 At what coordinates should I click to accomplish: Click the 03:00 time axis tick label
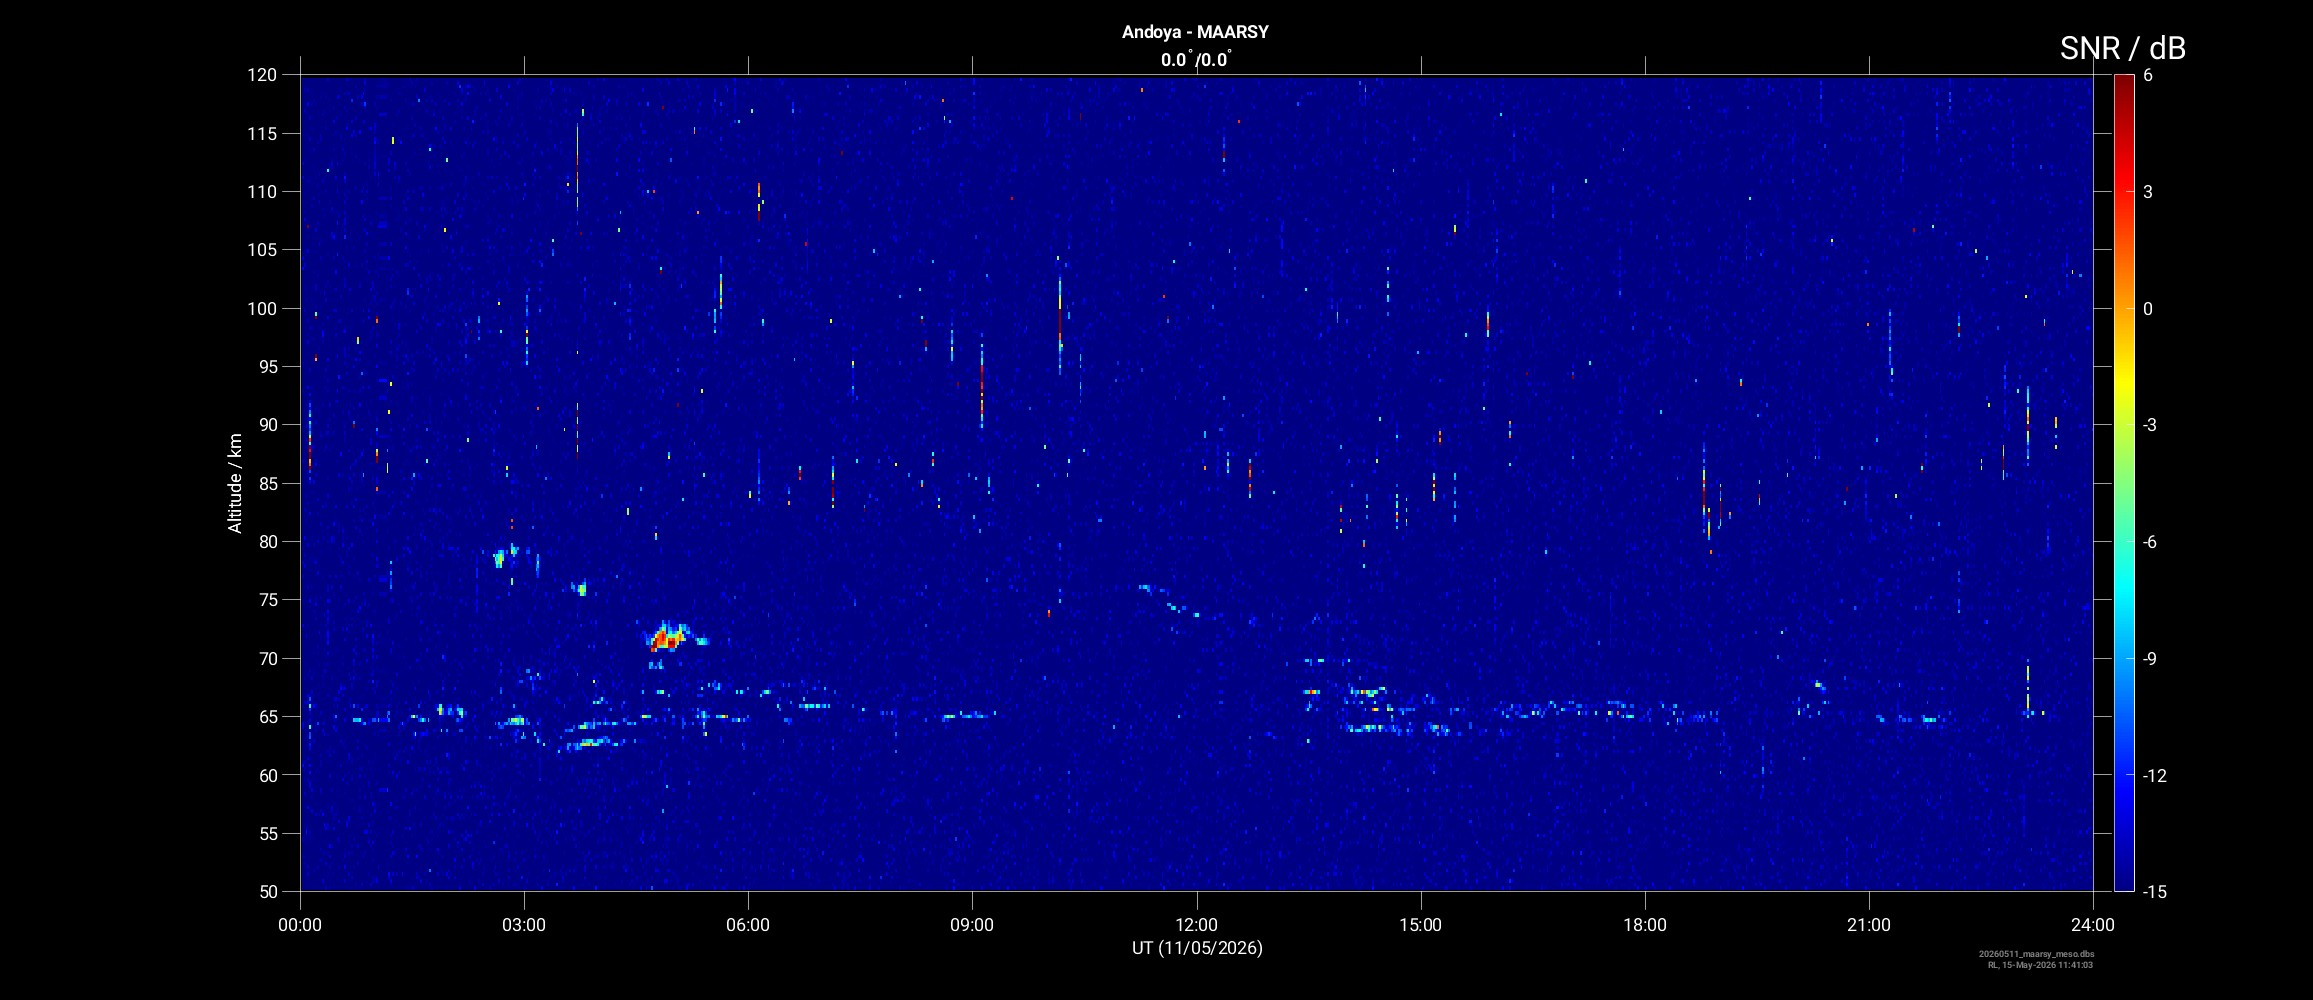click(x=524, y=925)
